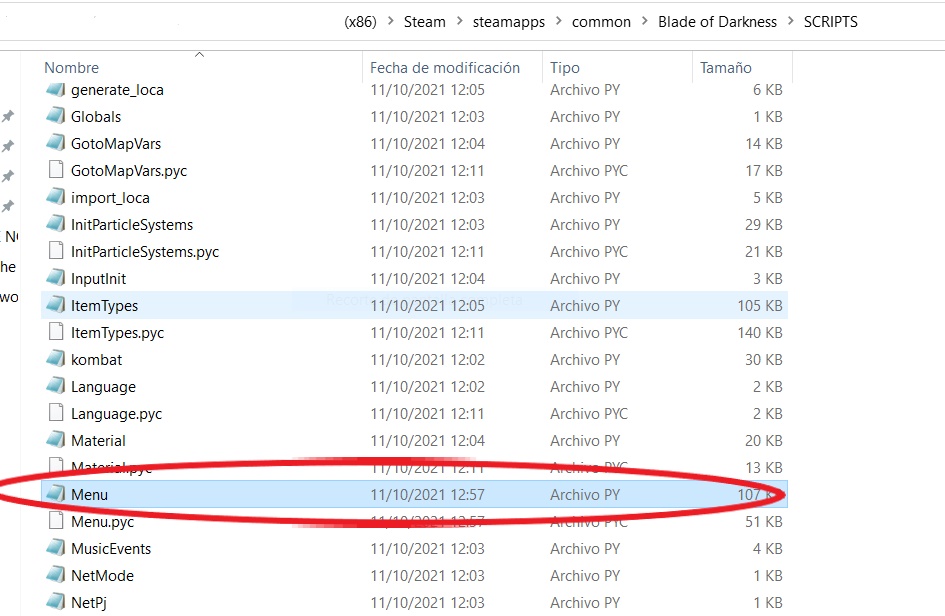
Task: Sort files by Tamaño column
Action: click(725, 68)
